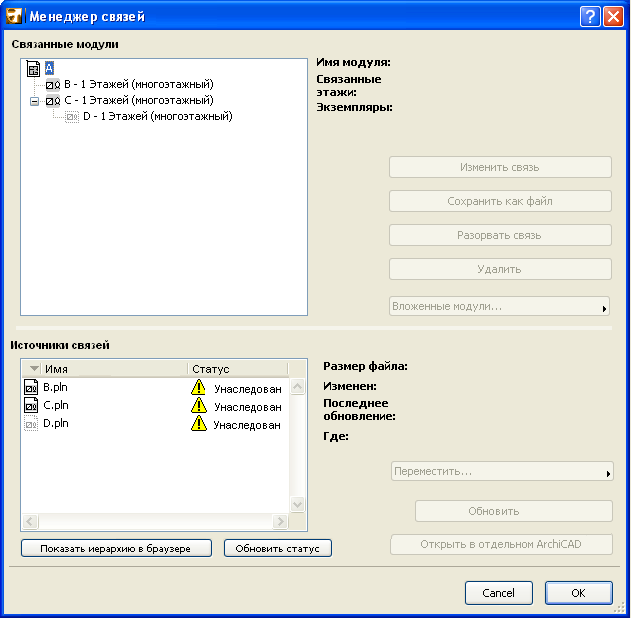Click the project file icon beside A

33,69
